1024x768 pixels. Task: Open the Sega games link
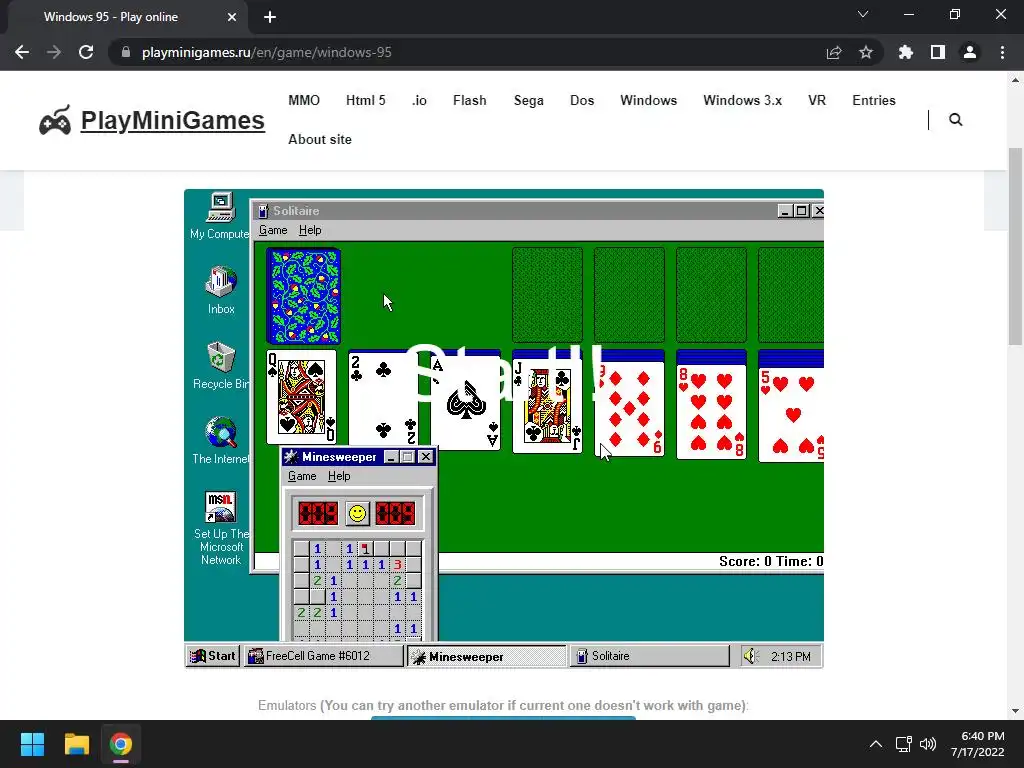[x=528, y=101]
